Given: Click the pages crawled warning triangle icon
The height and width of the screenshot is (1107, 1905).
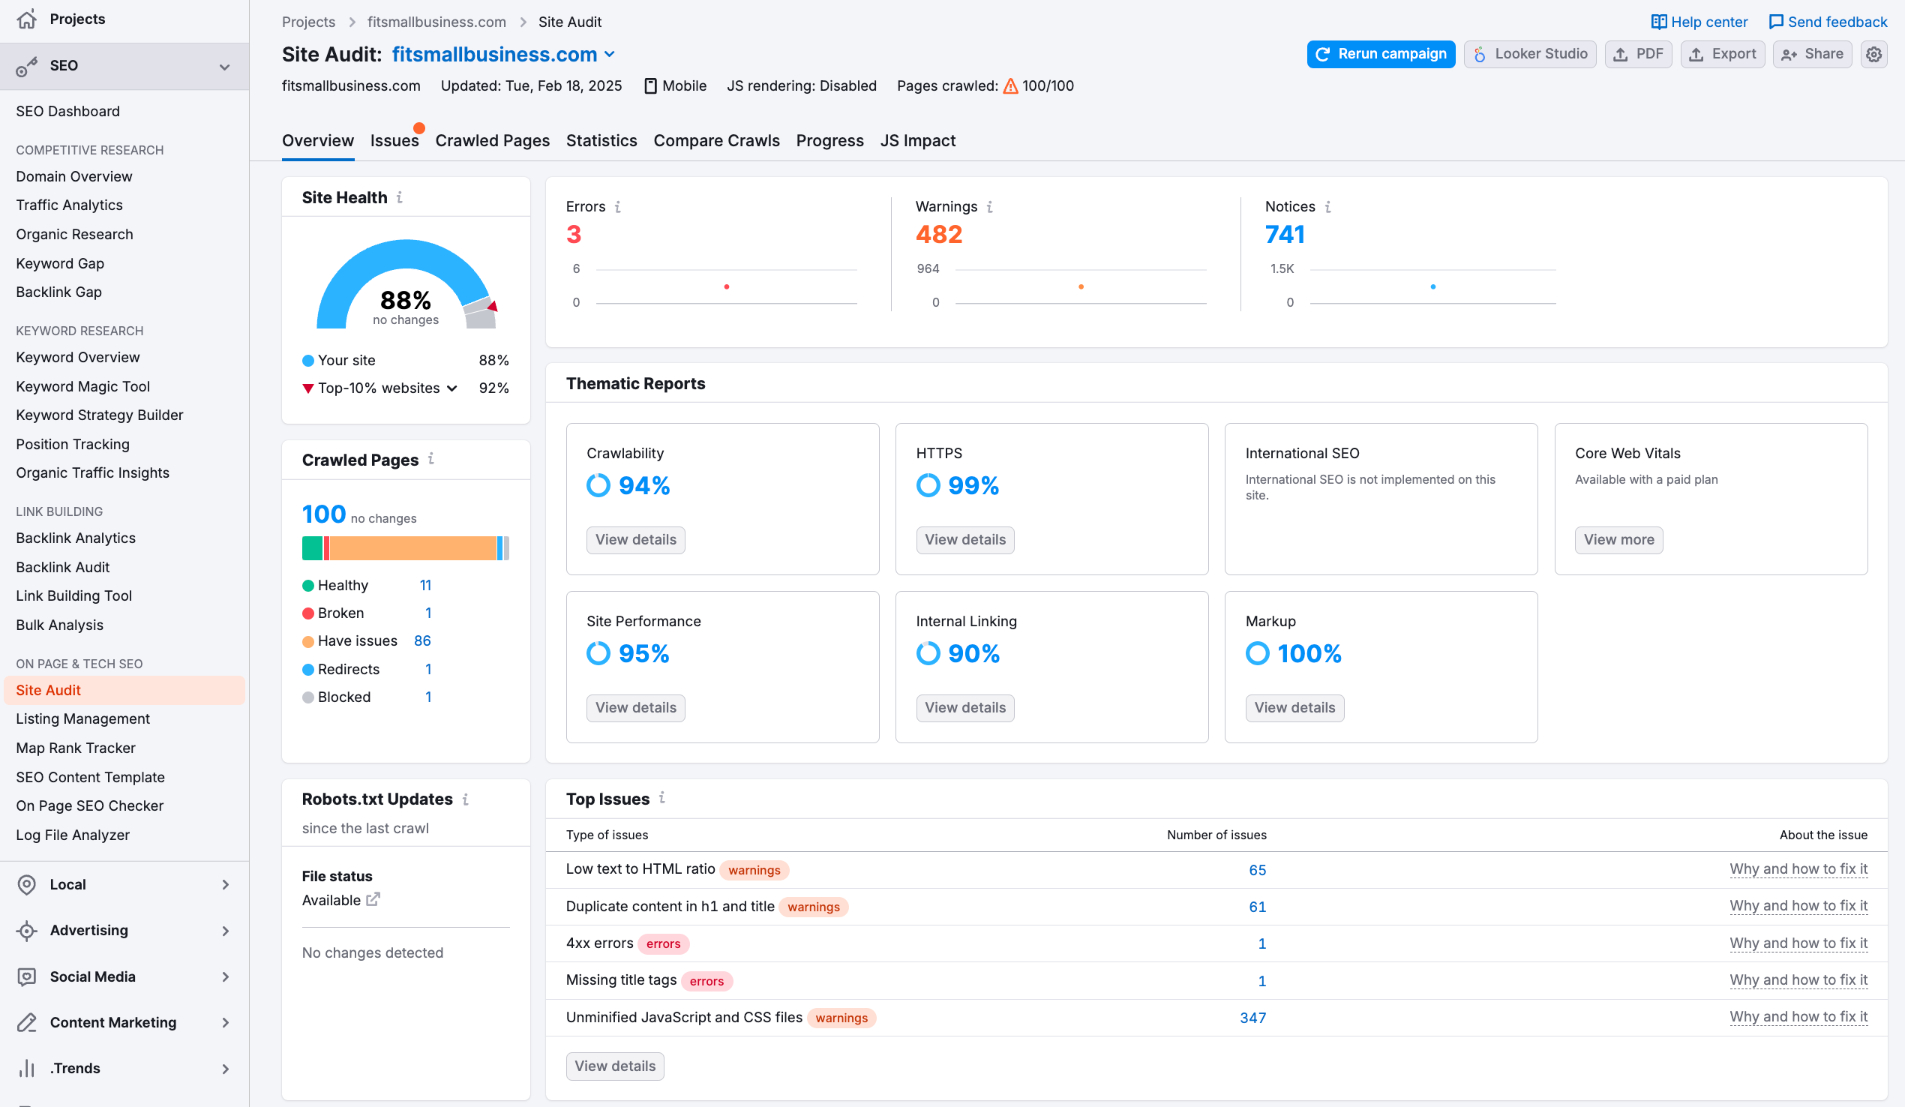Looking at the screenshot, I should click(x=1011, y=86).
